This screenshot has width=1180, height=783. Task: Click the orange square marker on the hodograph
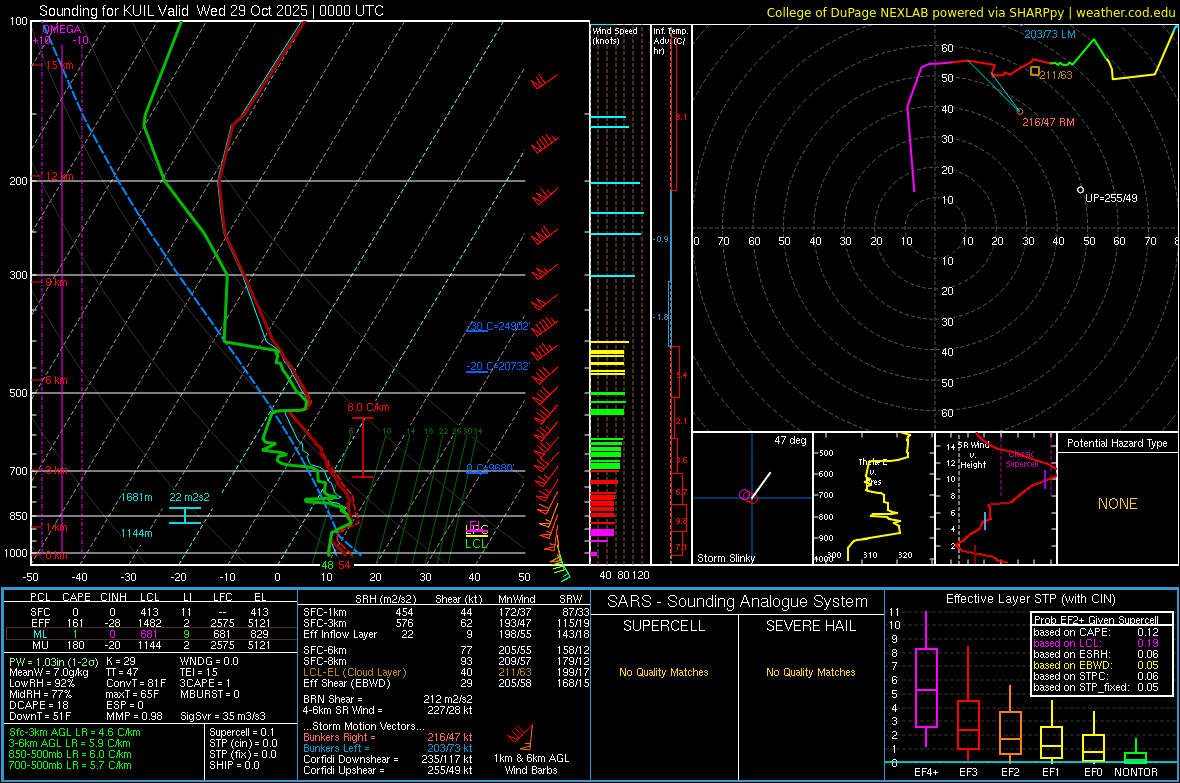(1035, 72)
